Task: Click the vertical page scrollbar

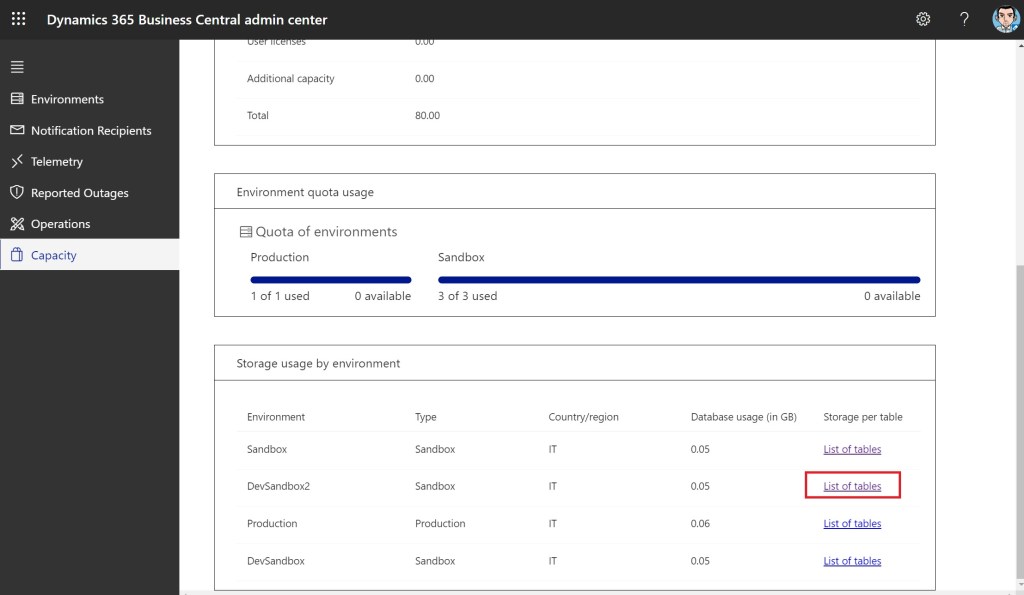Action: (1017, 400)
